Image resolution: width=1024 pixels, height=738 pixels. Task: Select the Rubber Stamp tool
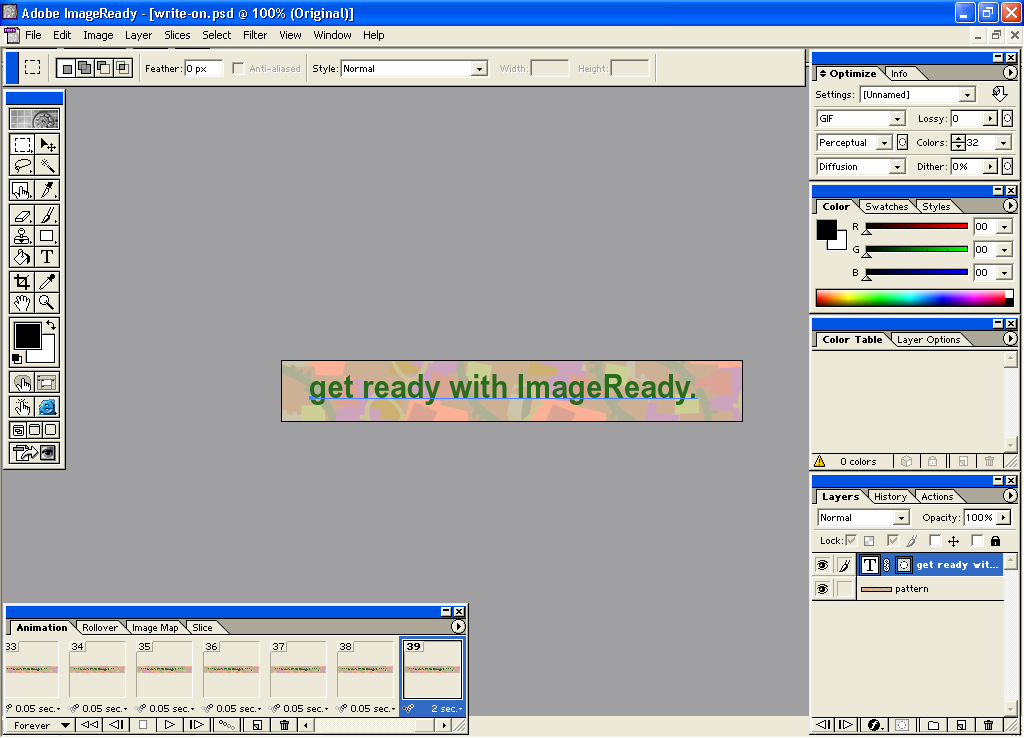pyautogui.click(x=22, y=236)
